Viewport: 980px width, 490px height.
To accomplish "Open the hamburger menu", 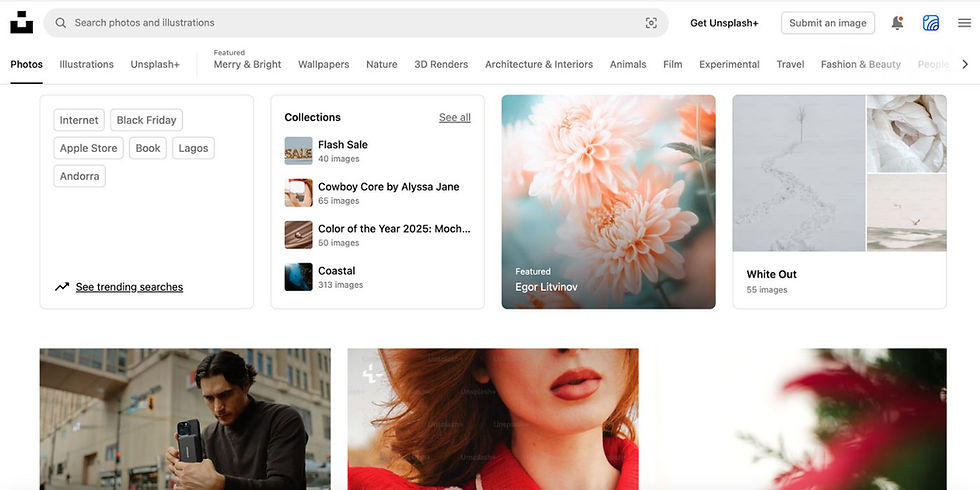I will 964,23.
